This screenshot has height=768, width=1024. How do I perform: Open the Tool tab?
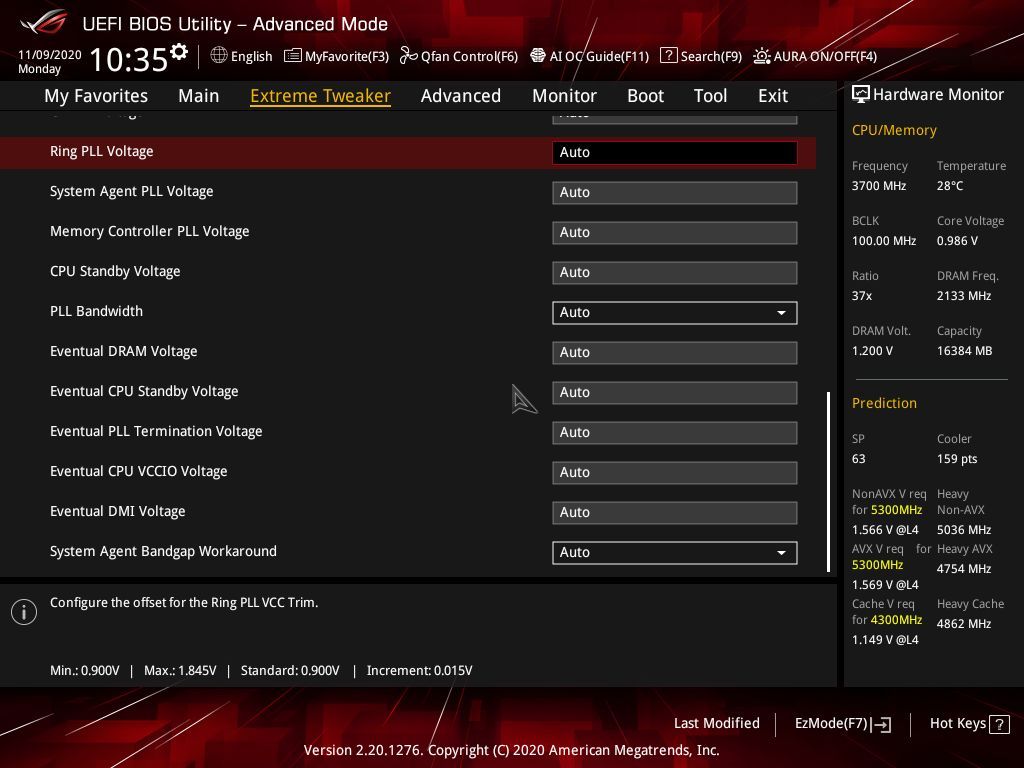(710, 95)
